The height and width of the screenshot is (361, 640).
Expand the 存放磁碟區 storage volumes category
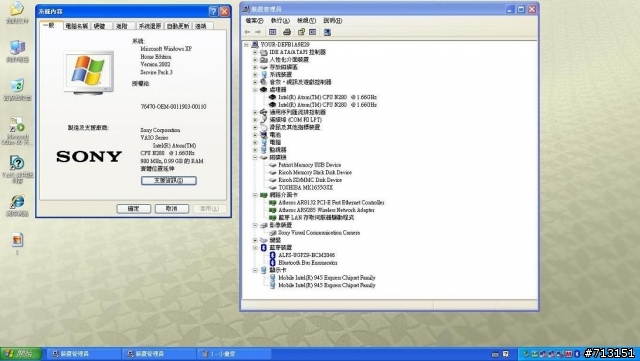255,67
